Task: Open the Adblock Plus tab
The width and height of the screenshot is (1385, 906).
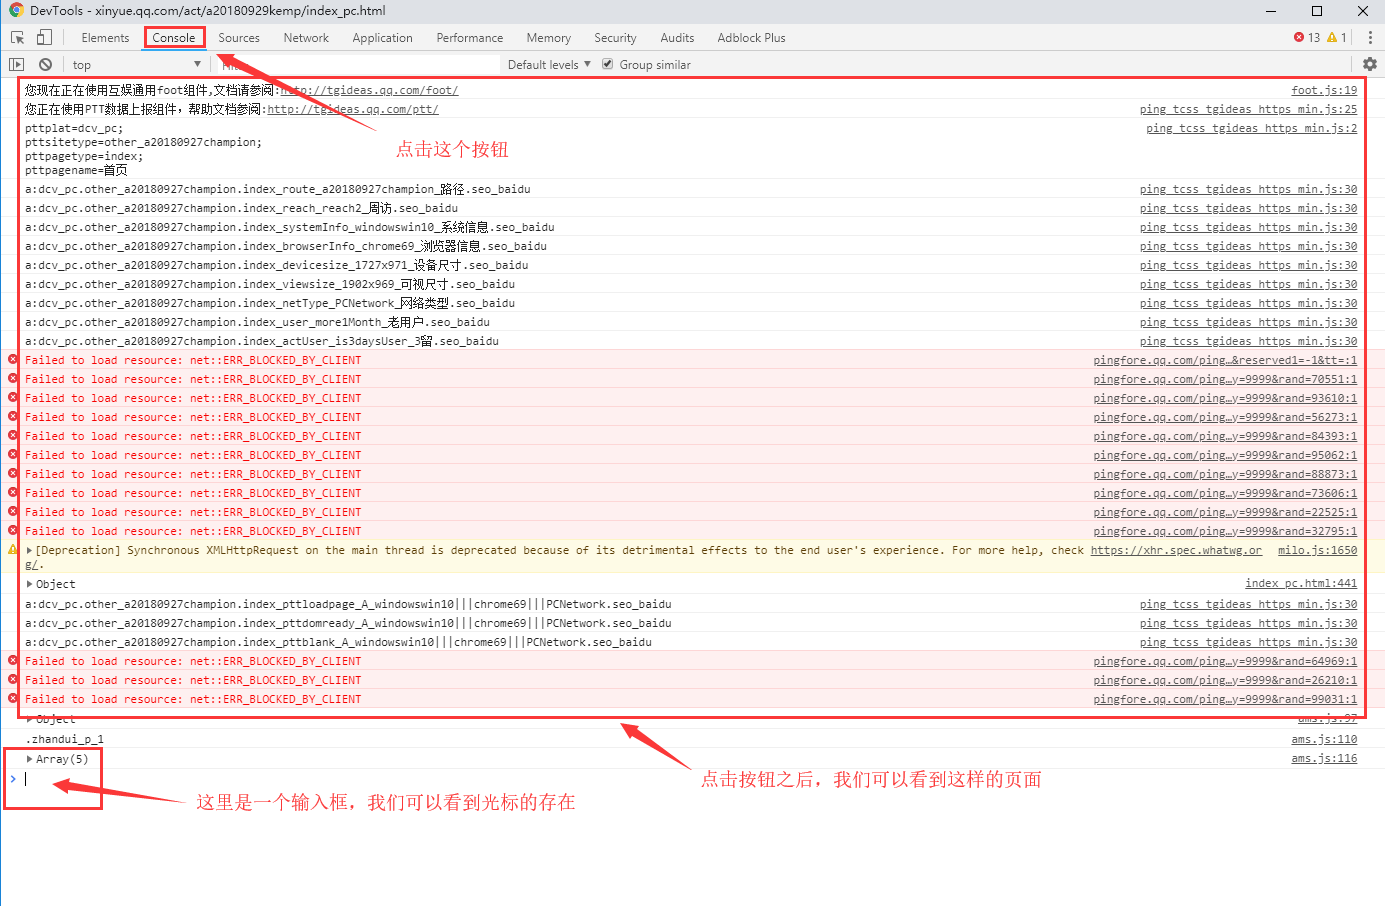Action: [x=751, y=38]
